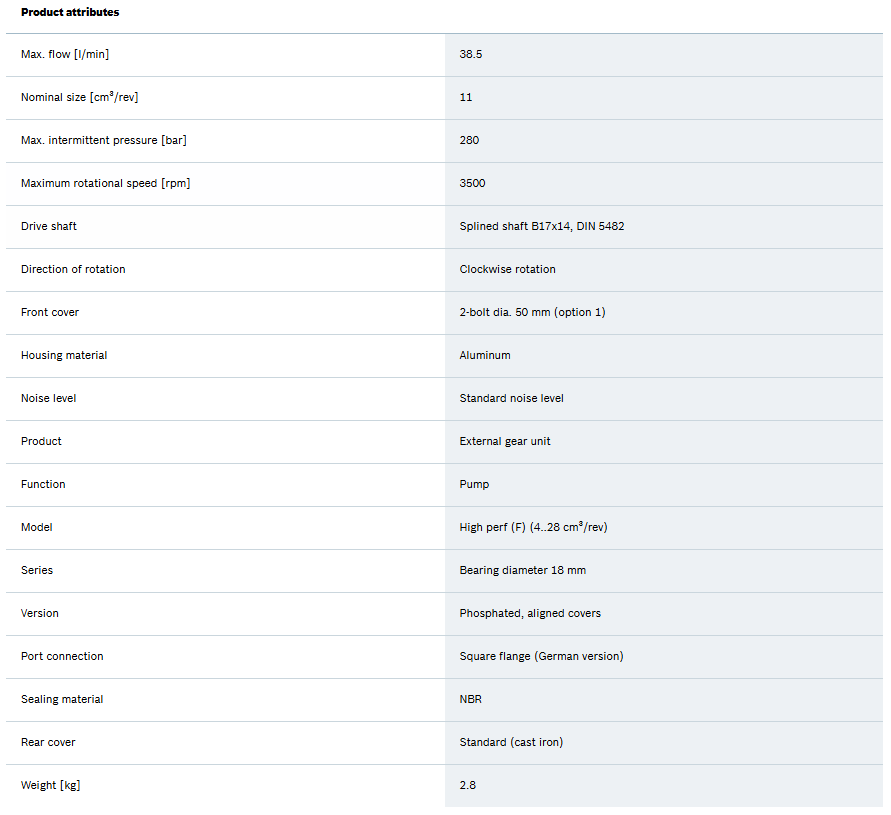The height and width of the screenshot is (815, 891).
Task: Click the NBR sealing material value
Action: [x=470, y=699]
